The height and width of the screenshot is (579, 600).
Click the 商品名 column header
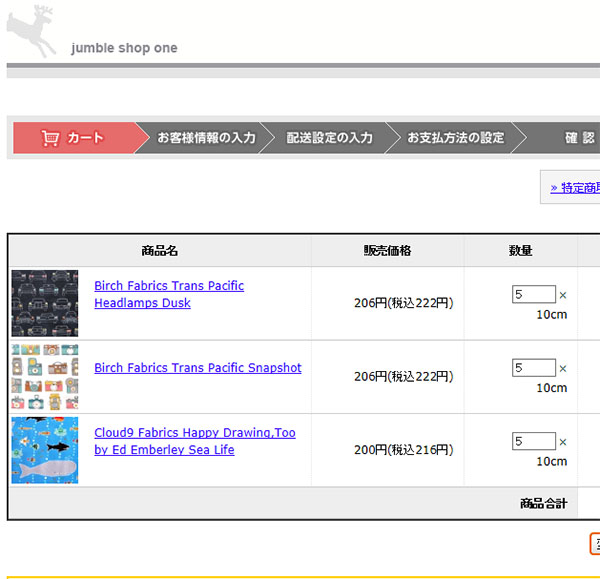160,251
